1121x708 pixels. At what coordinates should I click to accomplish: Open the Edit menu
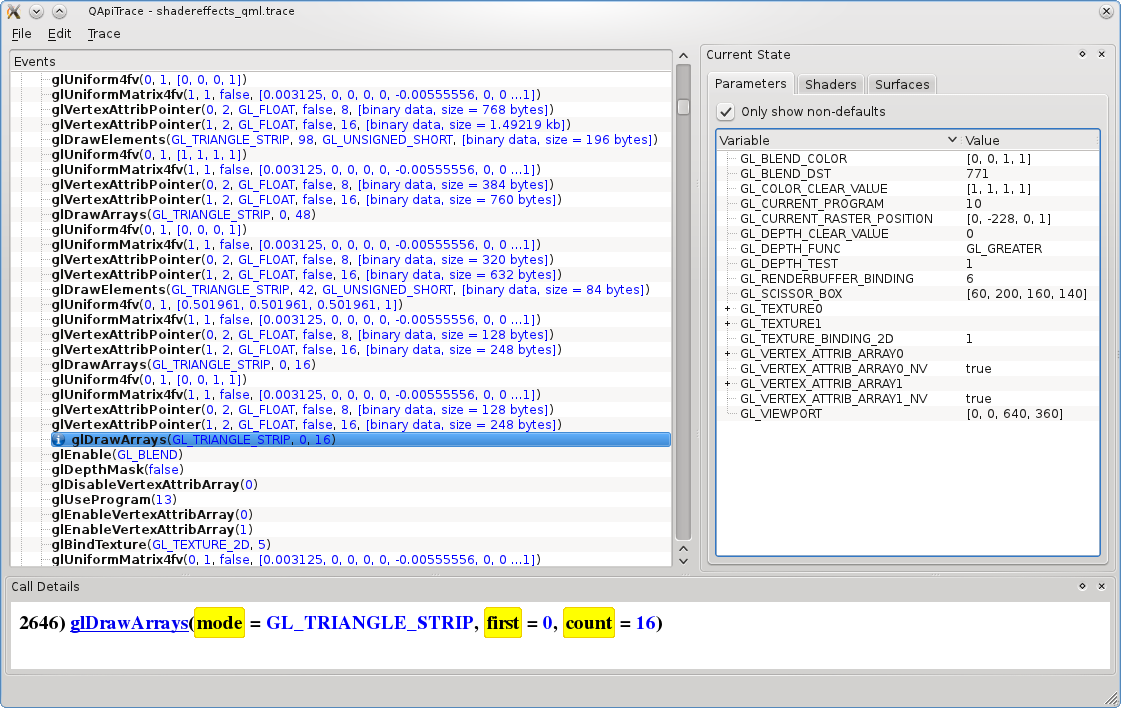[59, 34]
